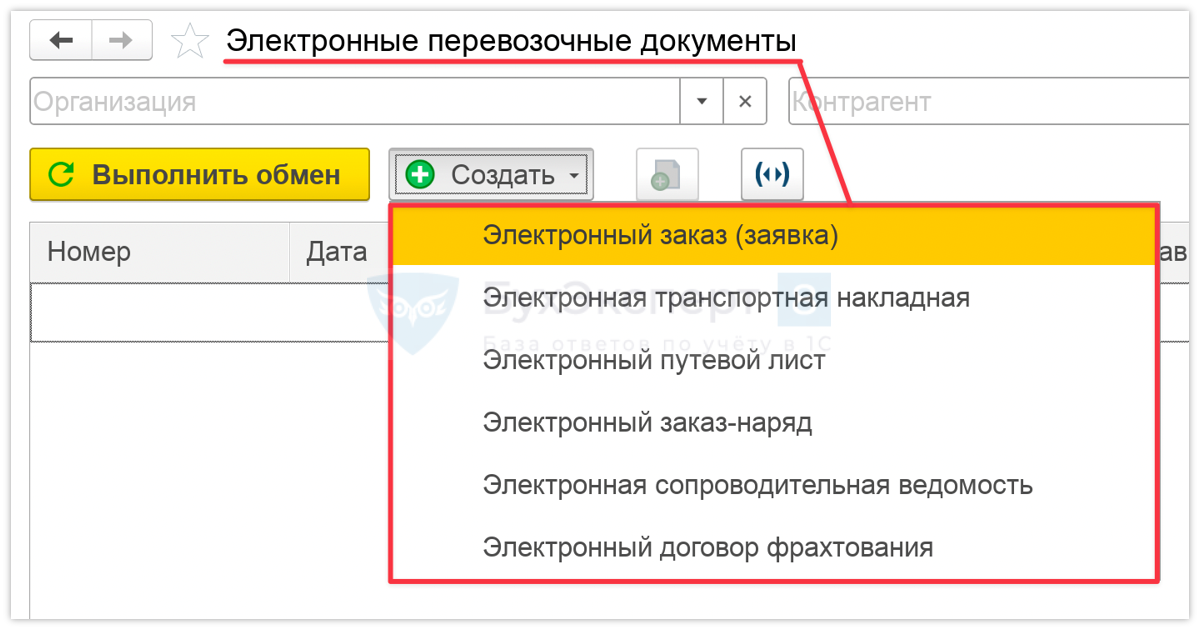The width and height of the screenshot is (1200, 630).
Task: Add page to favorites with star icon
Action: click(x=189, y=41)
